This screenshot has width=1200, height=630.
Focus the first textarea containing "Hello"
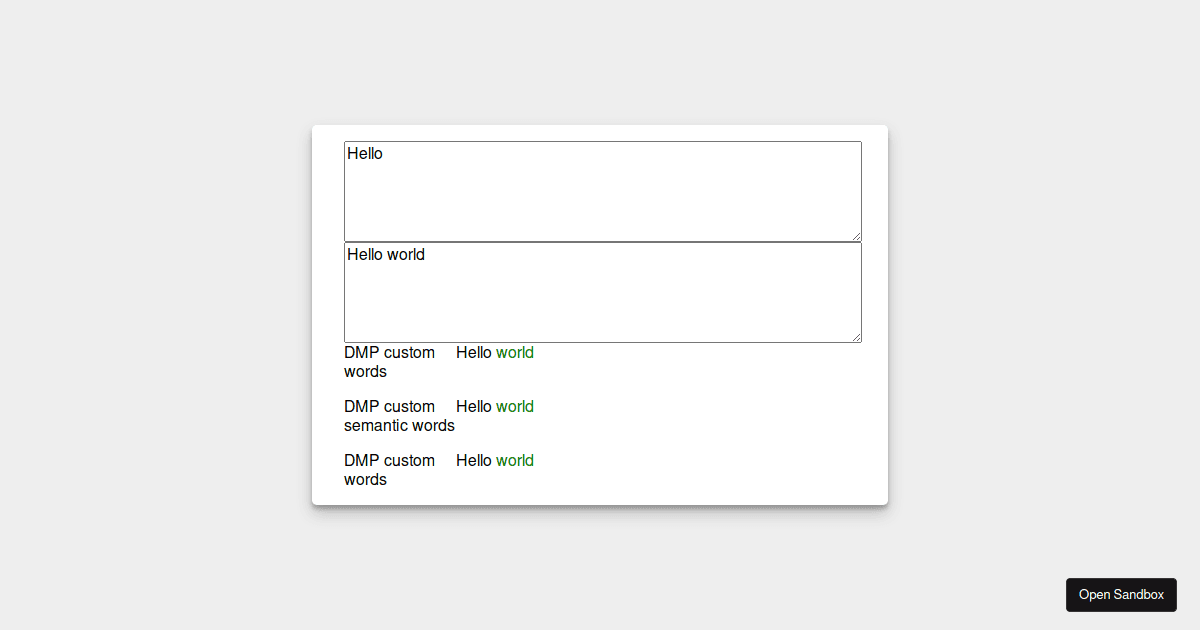[603, 191]
